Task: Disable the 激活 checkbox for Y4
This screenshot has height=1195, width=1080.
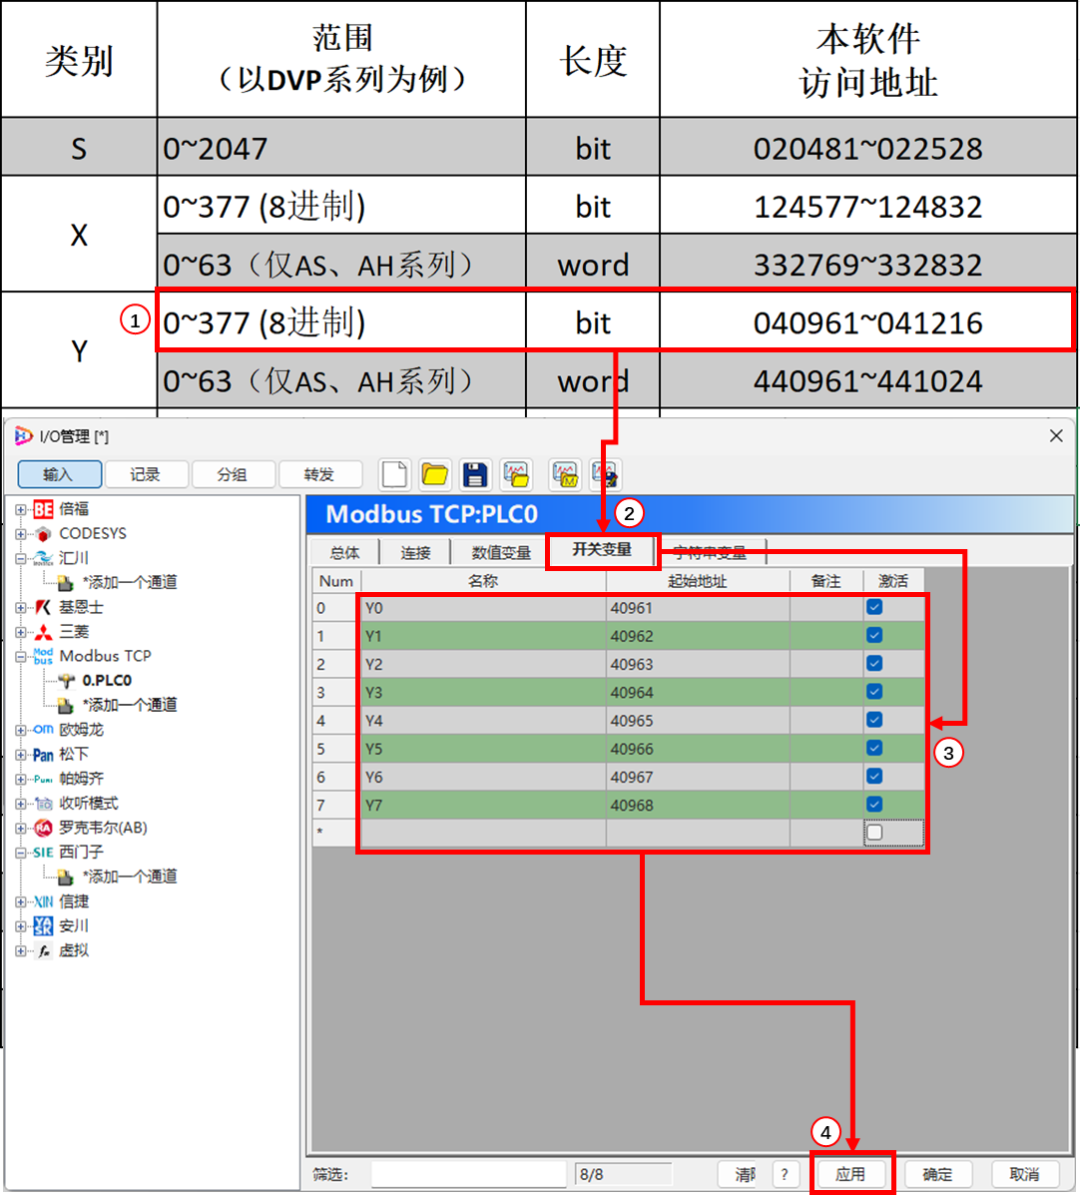Action: [874, 720]
